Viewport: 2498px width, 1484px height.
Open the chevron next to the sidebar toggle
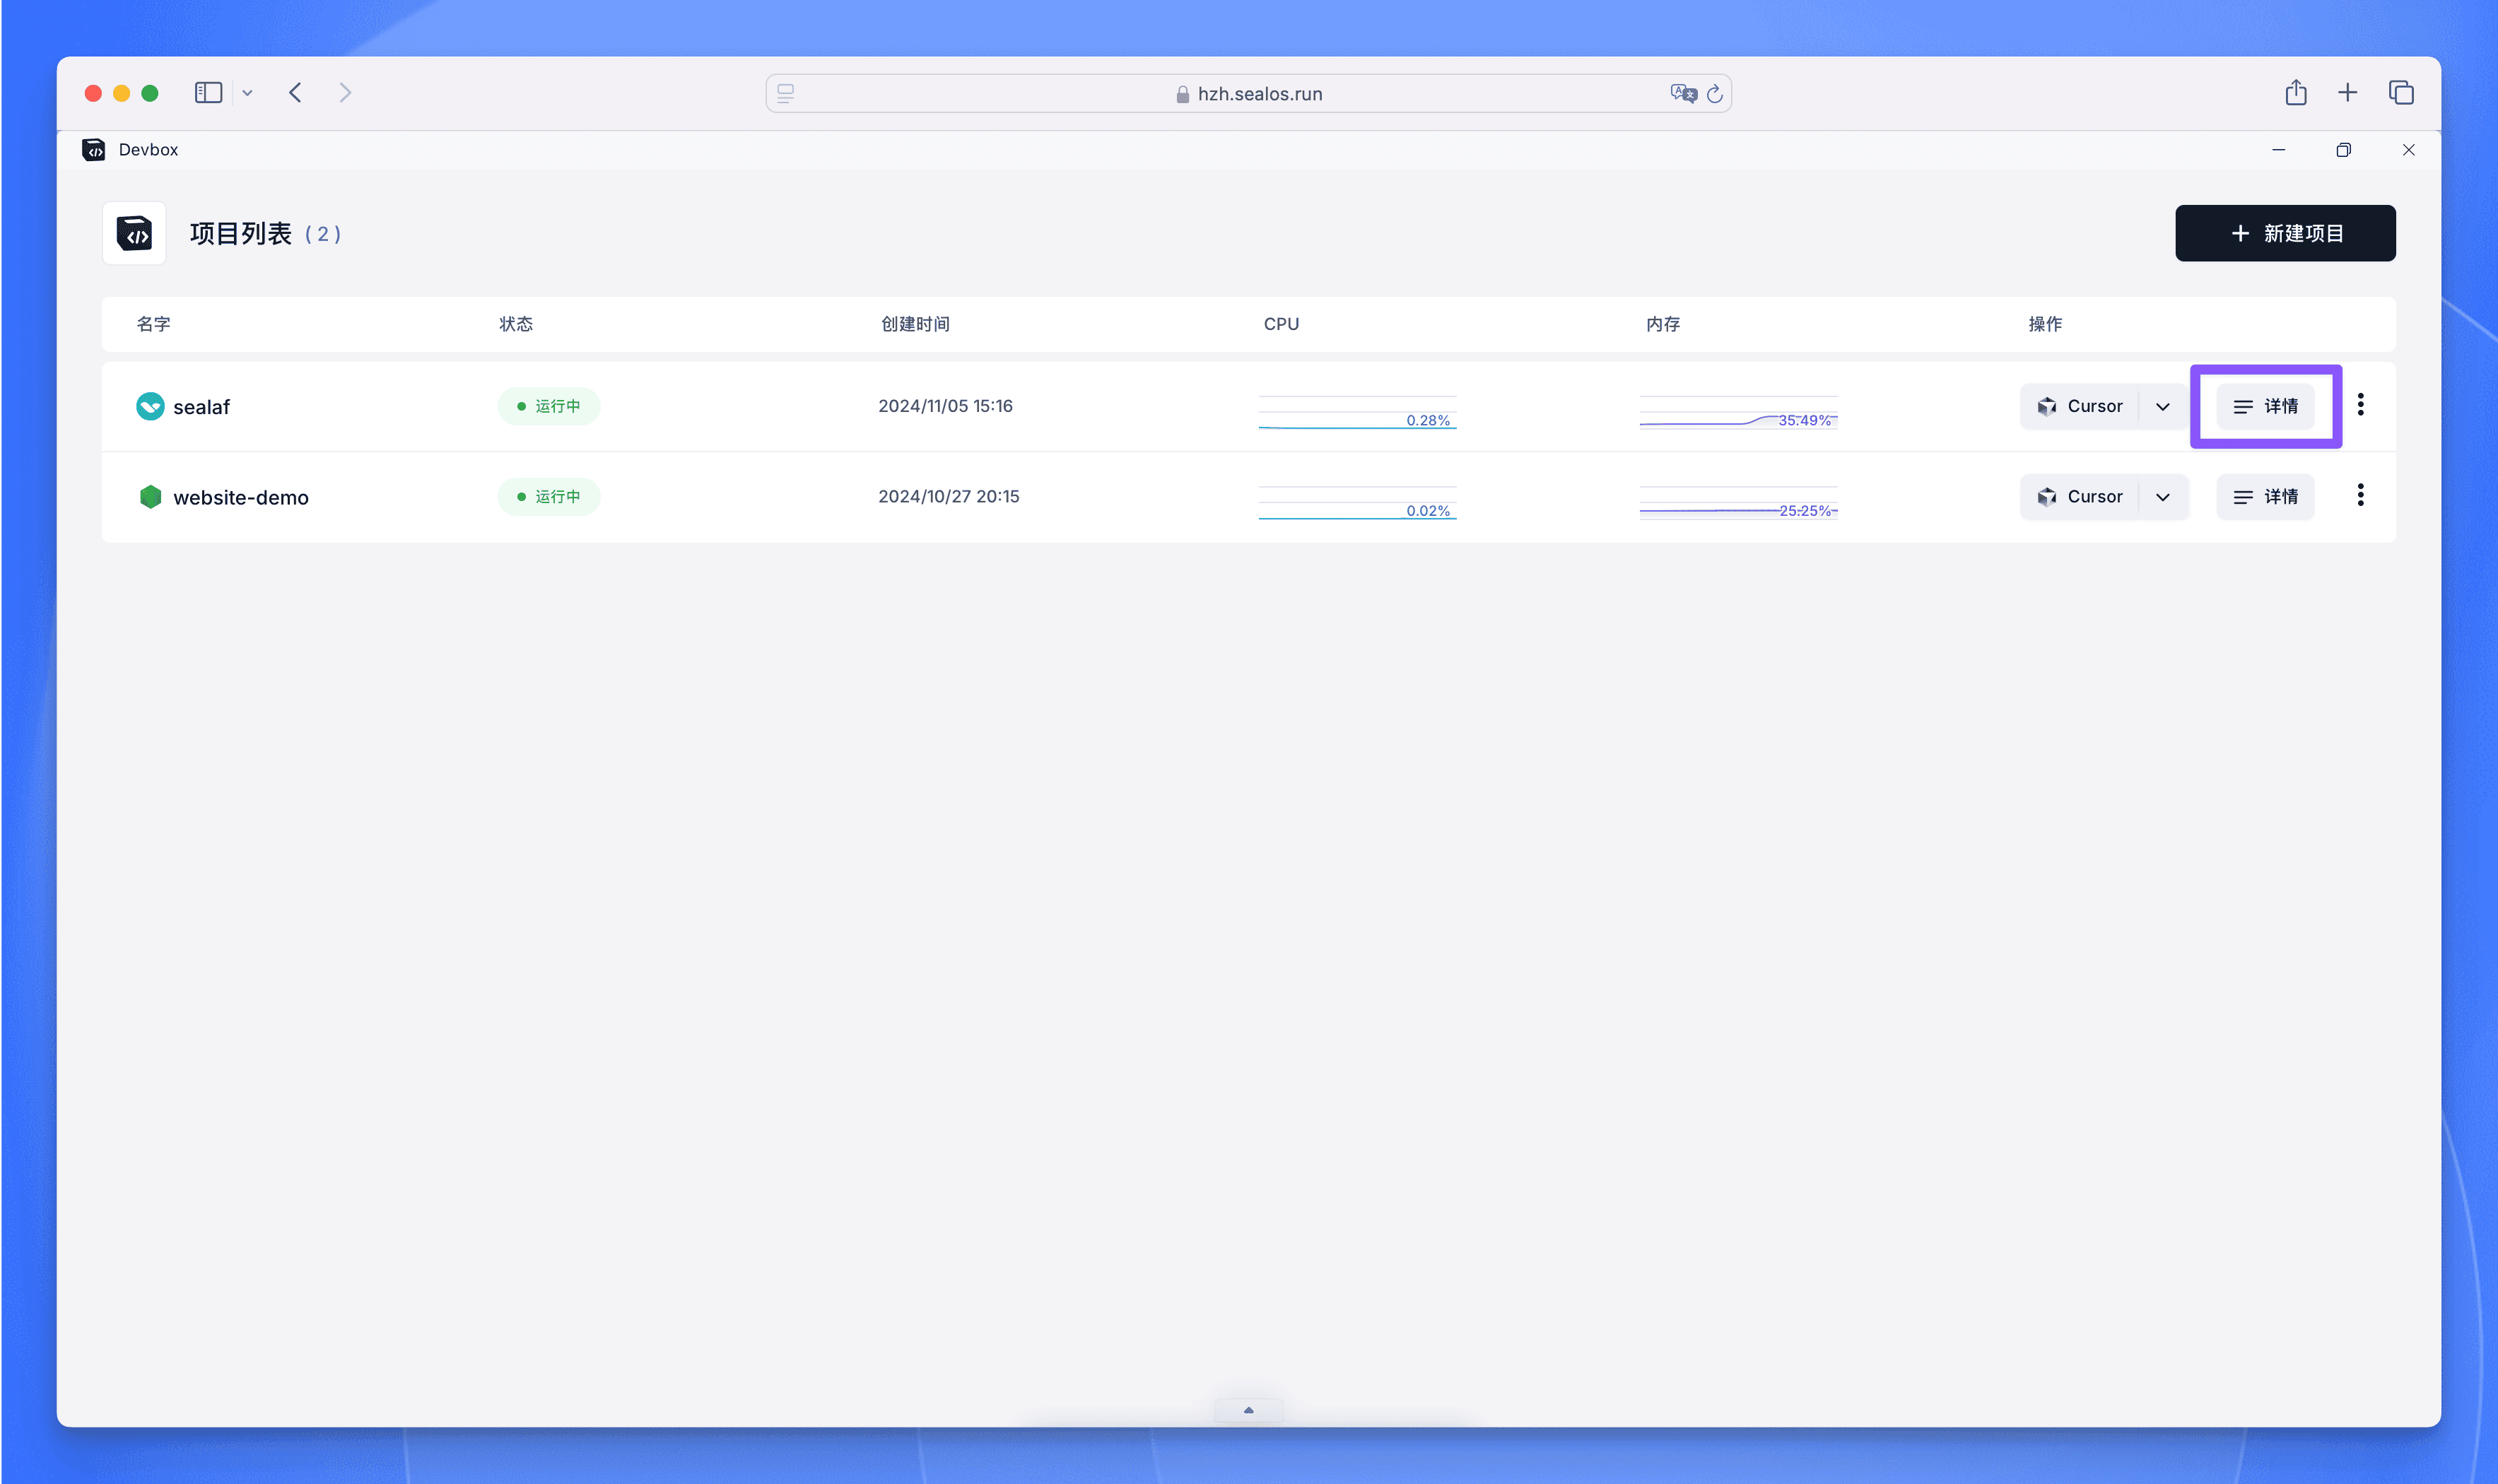click(x=247, y=92)
